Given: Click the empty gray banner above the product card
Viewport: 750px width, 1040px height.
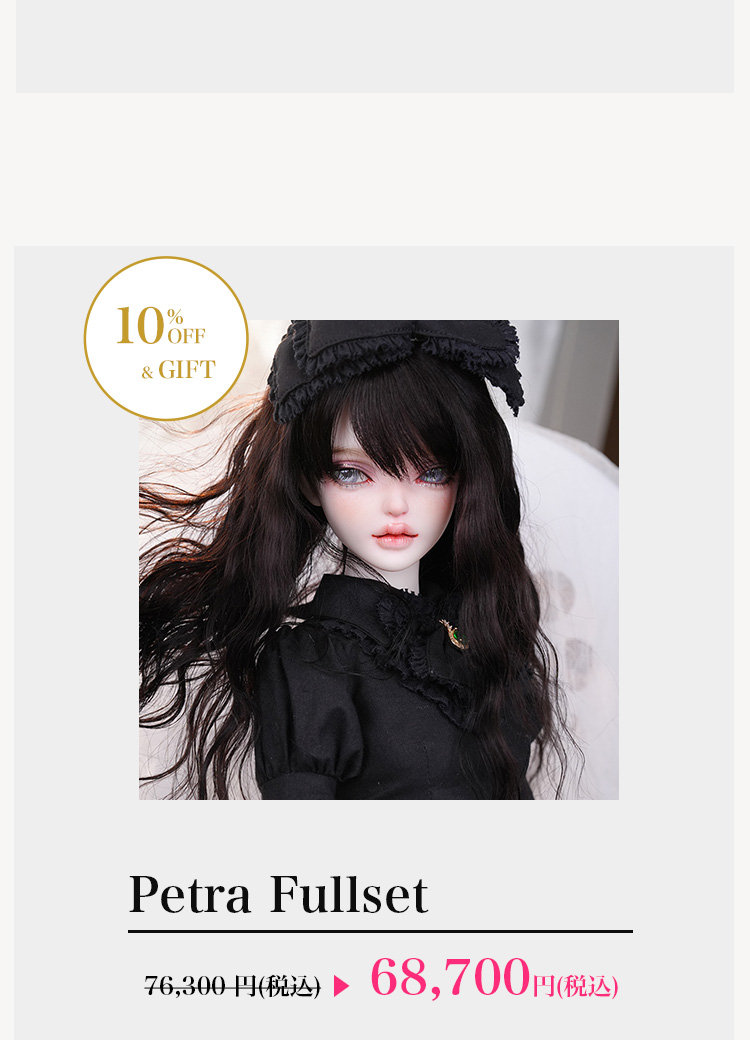Looking at the screenshot, I should 375,46.
